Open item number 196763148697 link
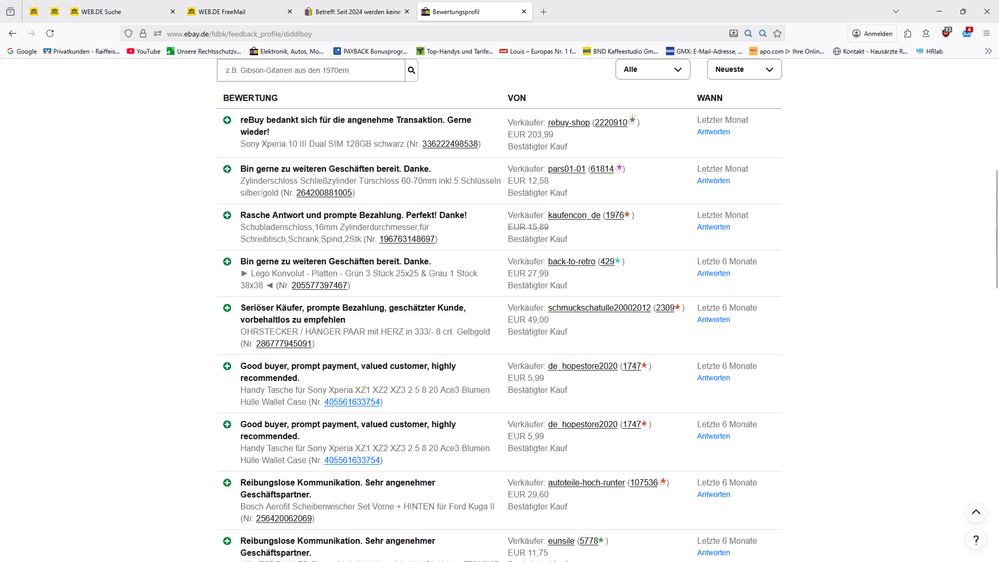999x562 pixels. click(x=406, y=240)
